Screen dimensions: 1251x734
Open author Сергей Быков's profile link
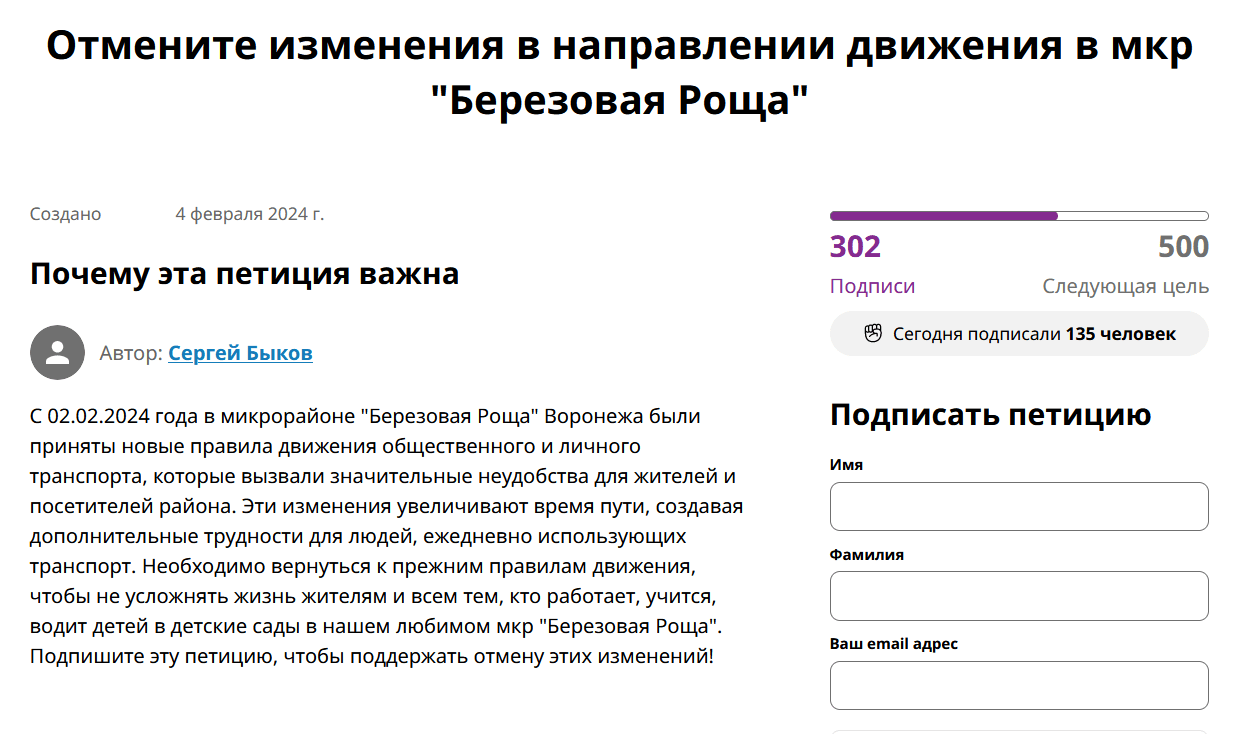[240, 353]
